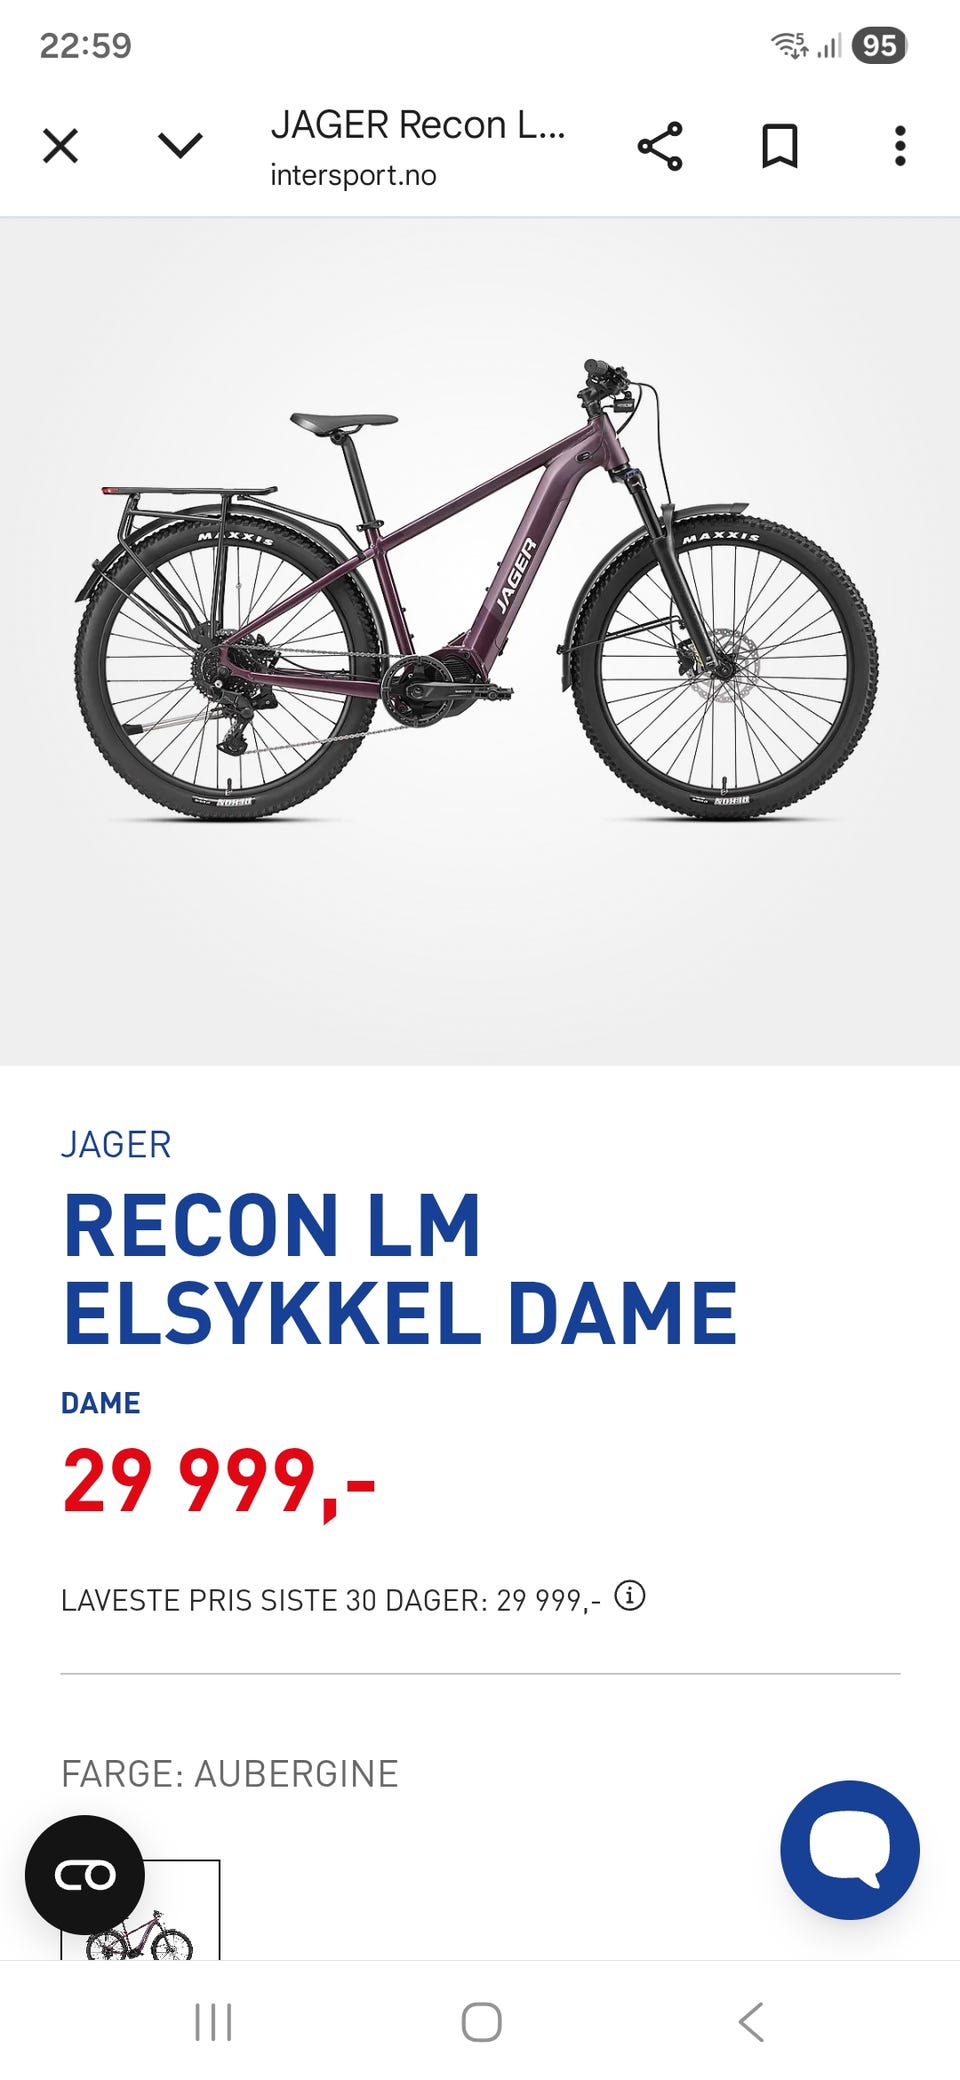Navigate back using Android back arrow
Viewport: 960px width, 2080px height.
click(751, 2022)
